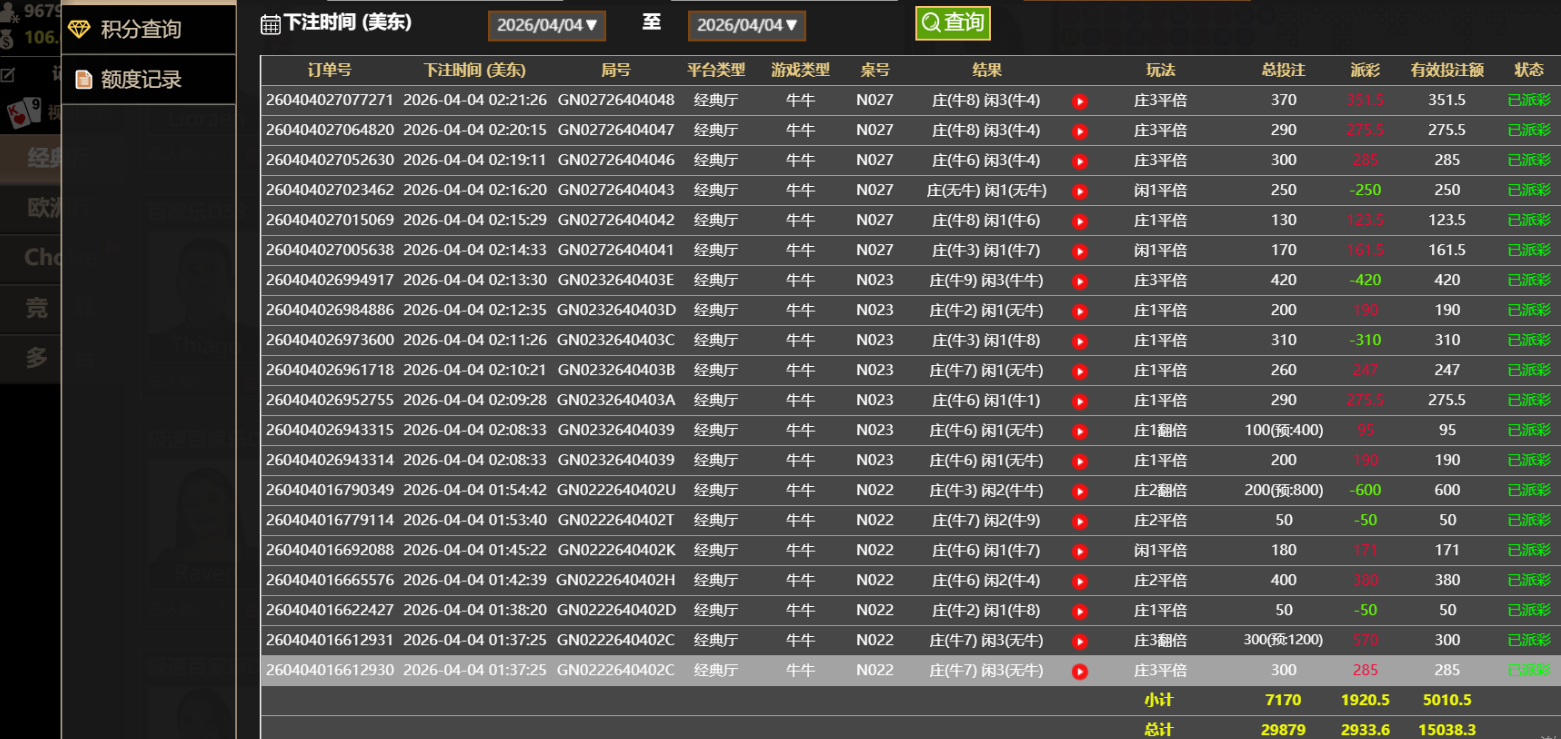
Task: Play replay for round GN0232640403E
Action: (x=1080, y=281)
